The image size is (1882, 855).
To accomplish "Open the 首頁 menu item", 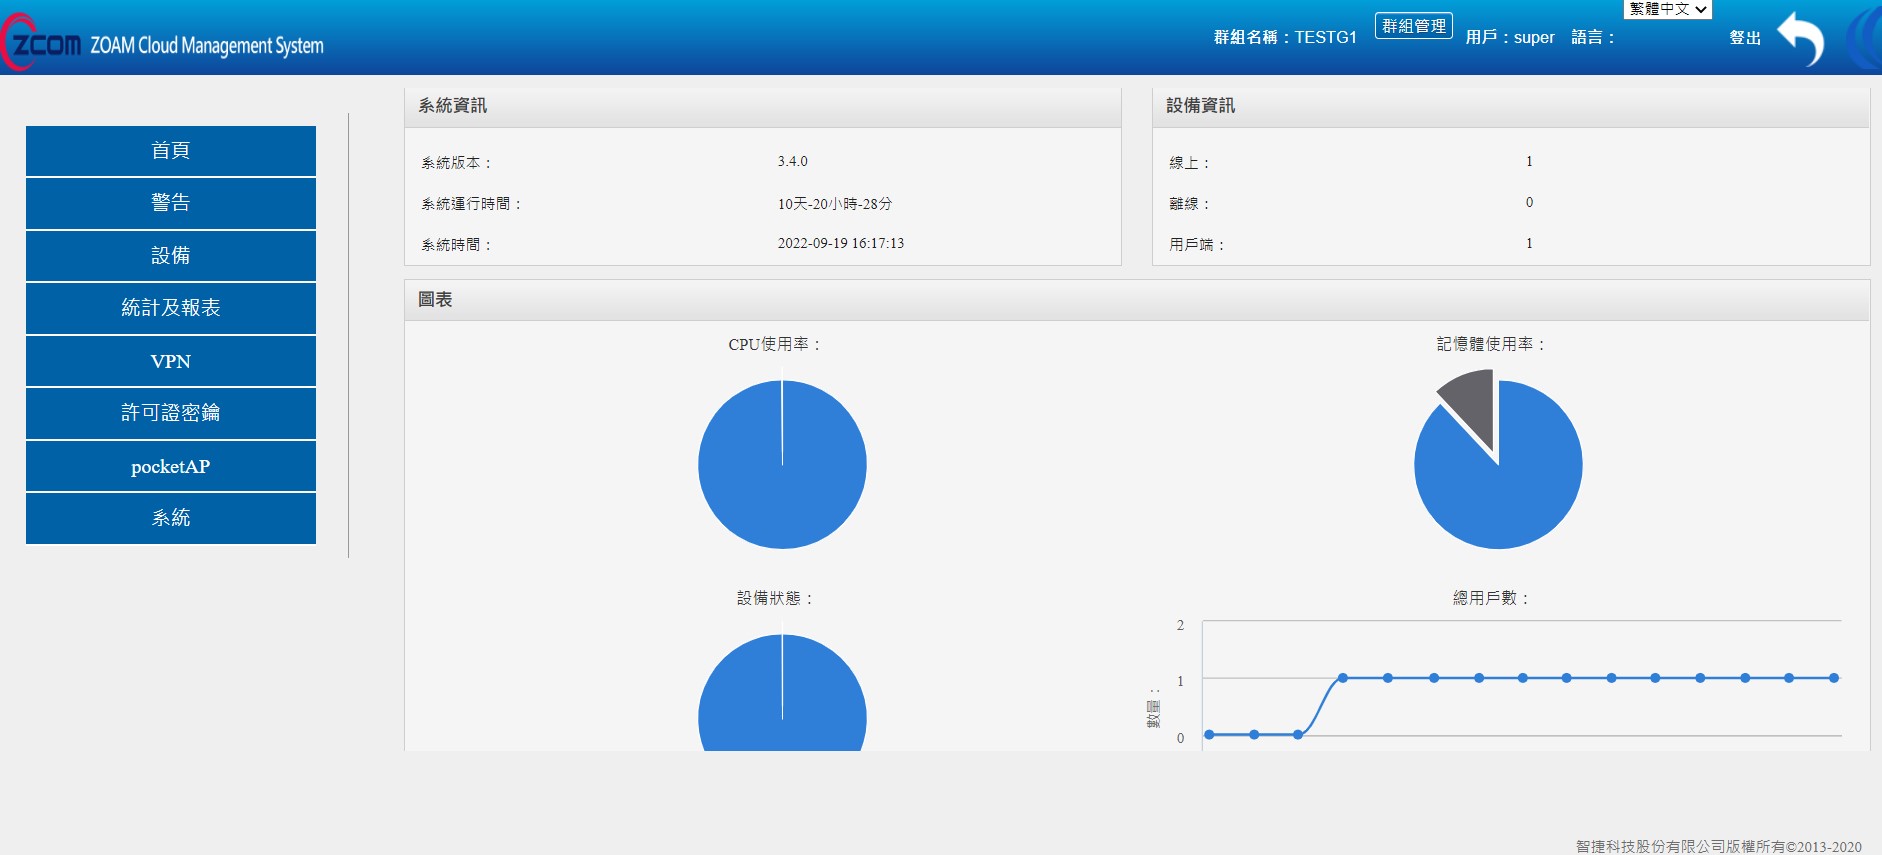I will click(x=171, y=151).
